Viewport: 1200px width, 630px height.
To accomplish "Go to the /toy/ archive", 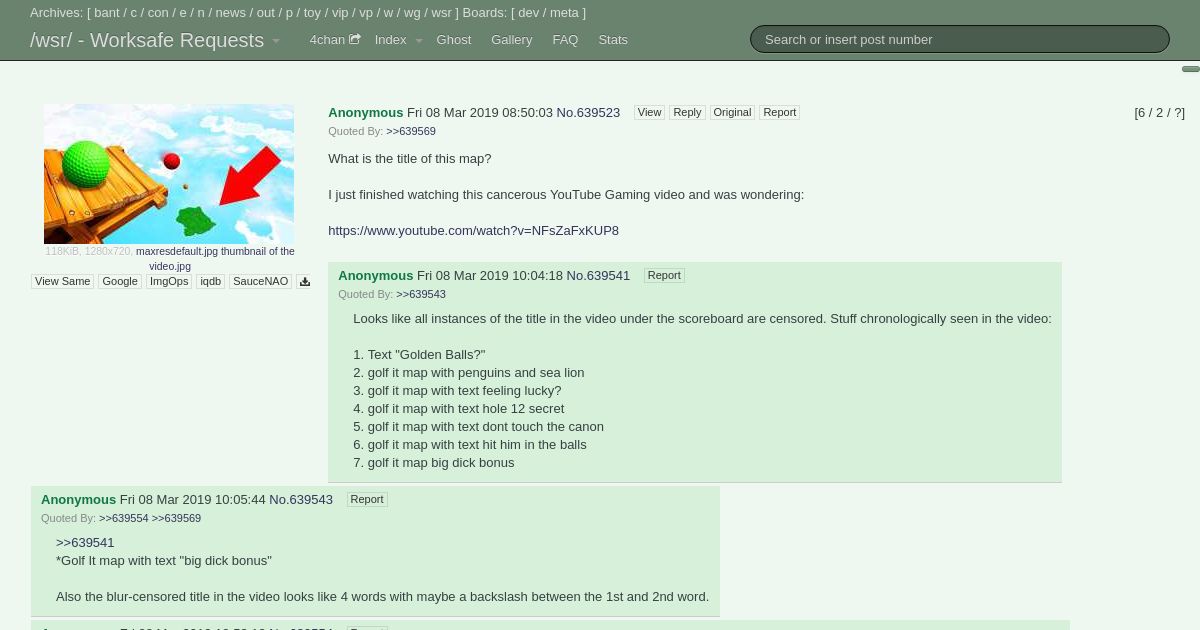I will click(x=313, y=13).
